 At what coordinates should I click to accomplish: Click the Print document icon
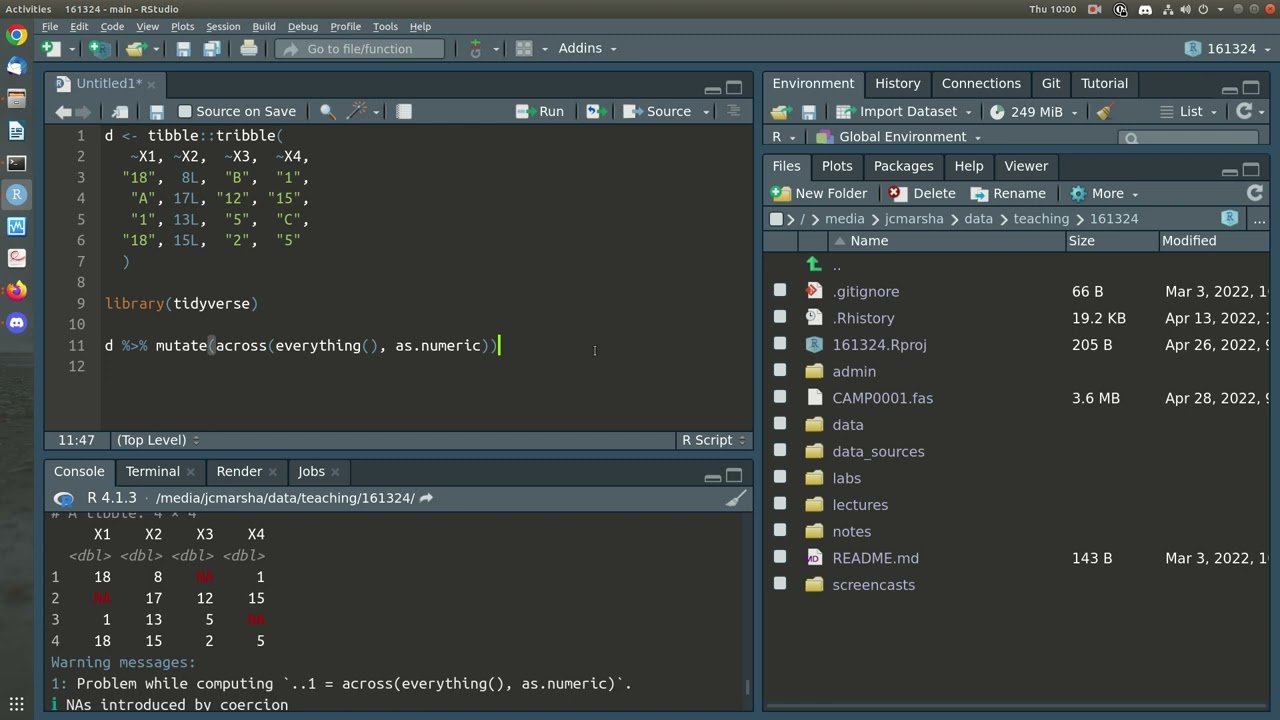(249, 48)
